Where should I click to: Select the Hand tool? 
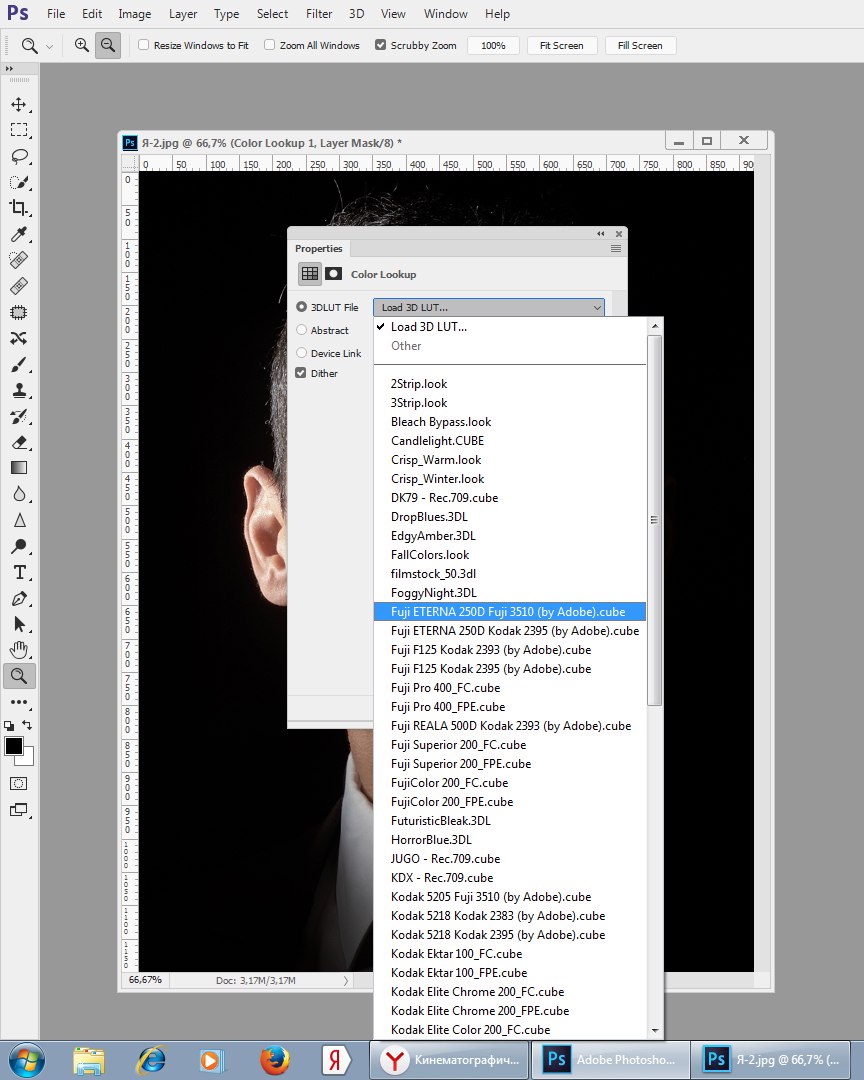[x=19, y=650]
